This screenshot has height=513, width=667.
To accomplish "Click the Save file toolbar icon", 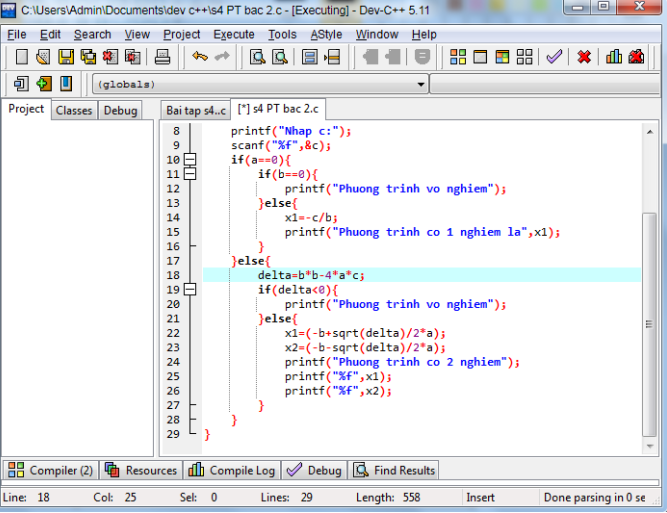I will [66, 57].
